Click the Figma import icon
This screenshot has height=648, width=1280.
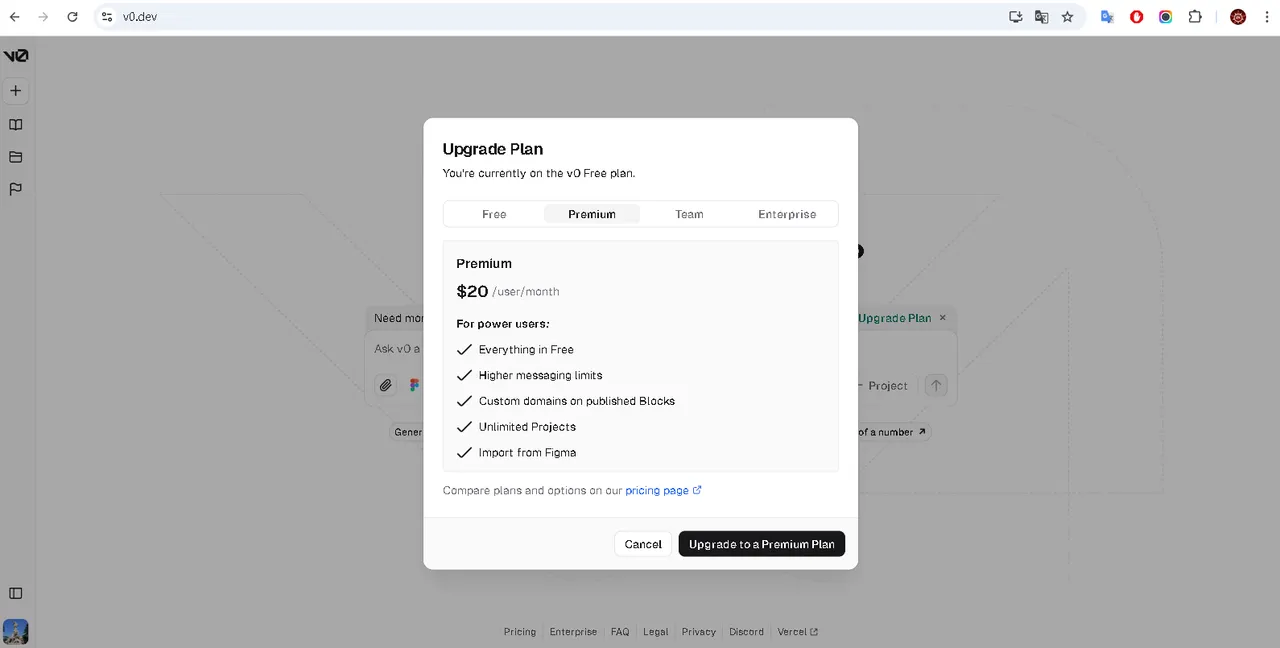pyautogui.click(x=414, y=385)
